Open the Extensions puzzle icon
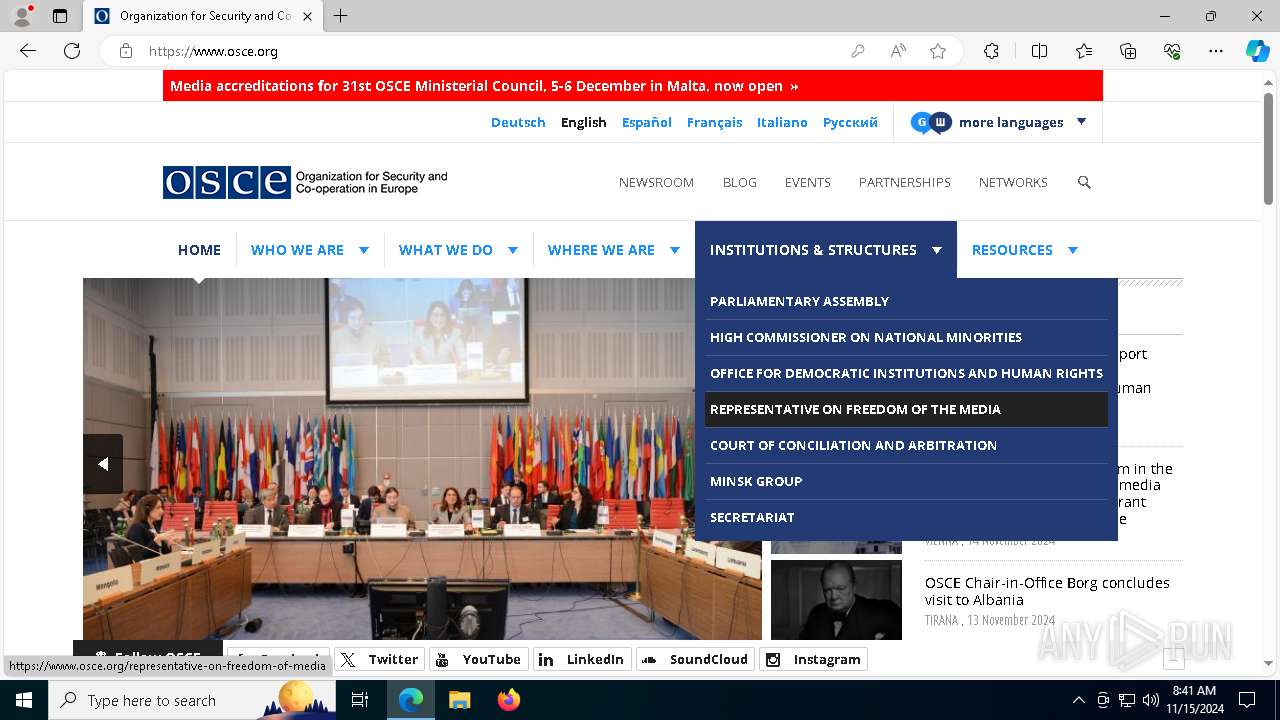Image resolution: width=1280 pixels, height=720 pixels. coord(991,51)
